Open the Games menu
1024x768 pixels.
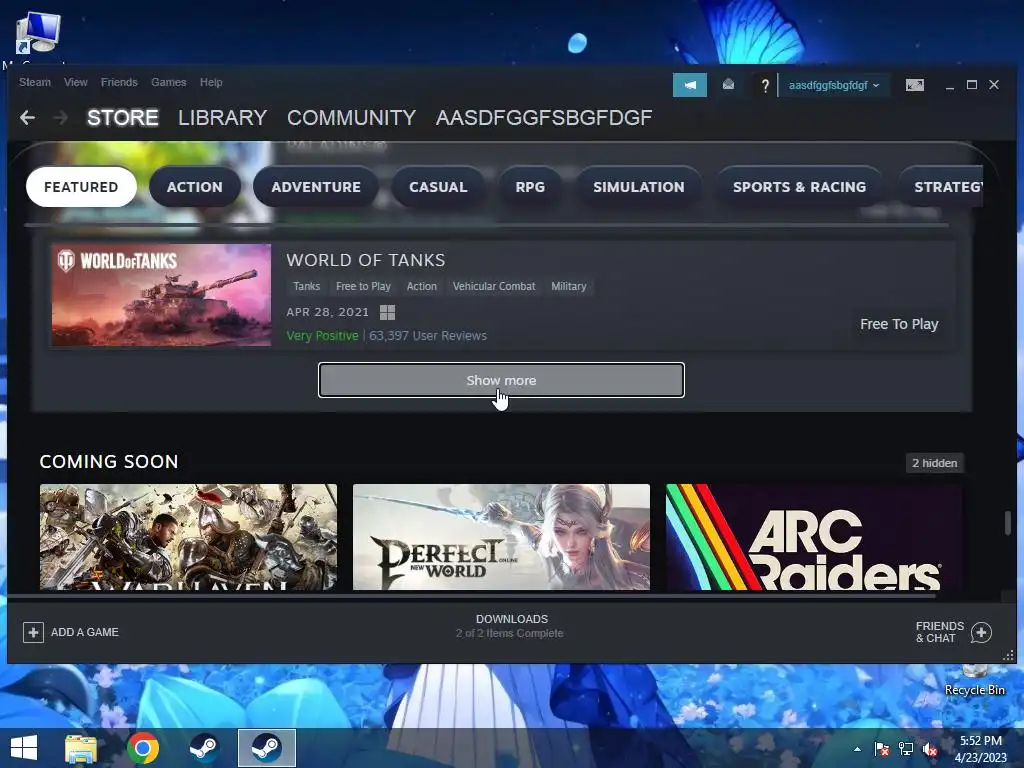[x=168, y=82]
